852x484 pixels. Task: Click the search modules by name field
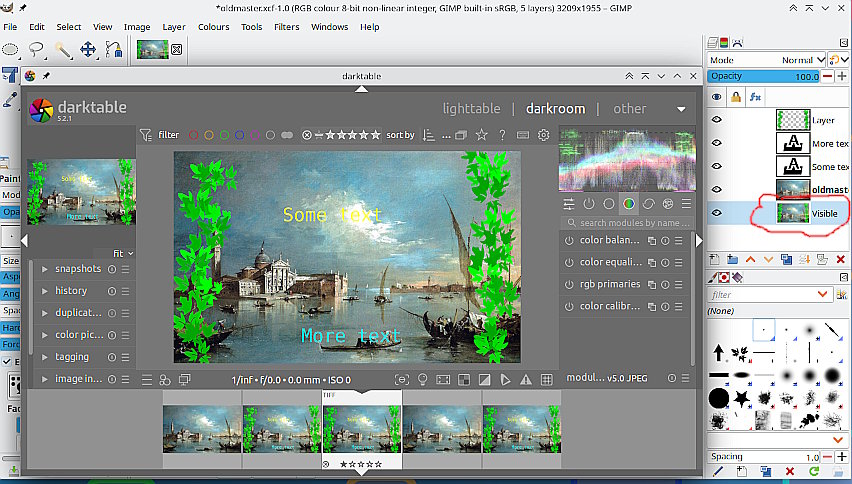(x=632, y=223)
